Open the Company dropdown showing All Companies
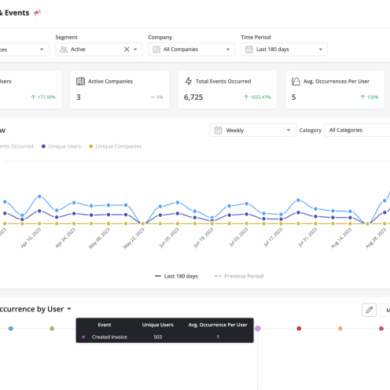 click(x=191, y=49)
